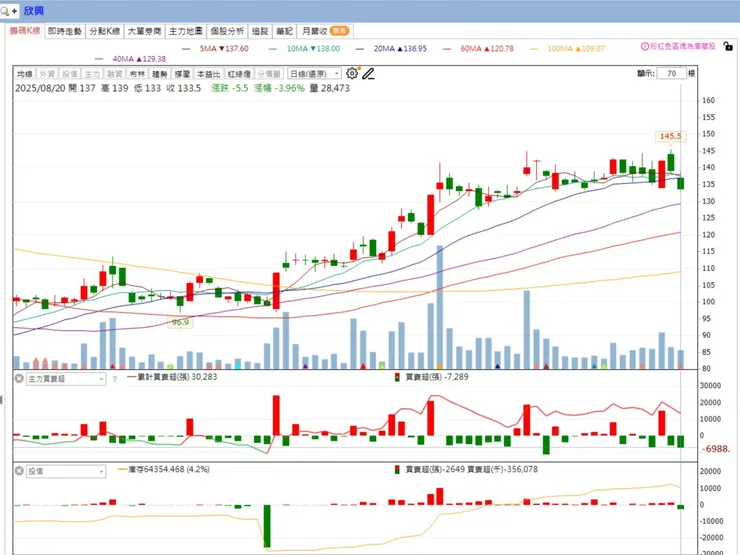This screenshot has width=740, height=555.
Task: Open the 主力買賣超 indicator dropdown
Action: pos(66,379)
